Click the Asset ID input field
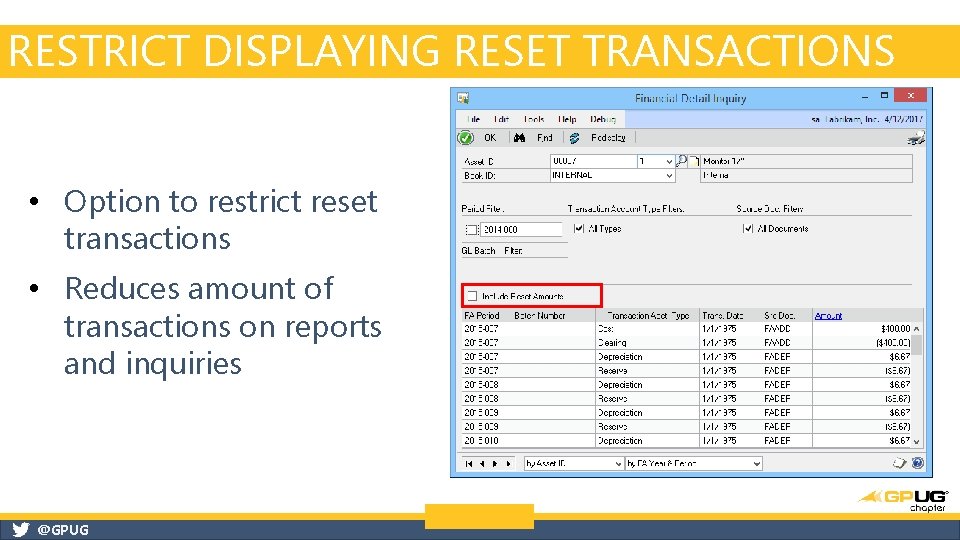The image size is (960, 540). click(x=593, y=161)
